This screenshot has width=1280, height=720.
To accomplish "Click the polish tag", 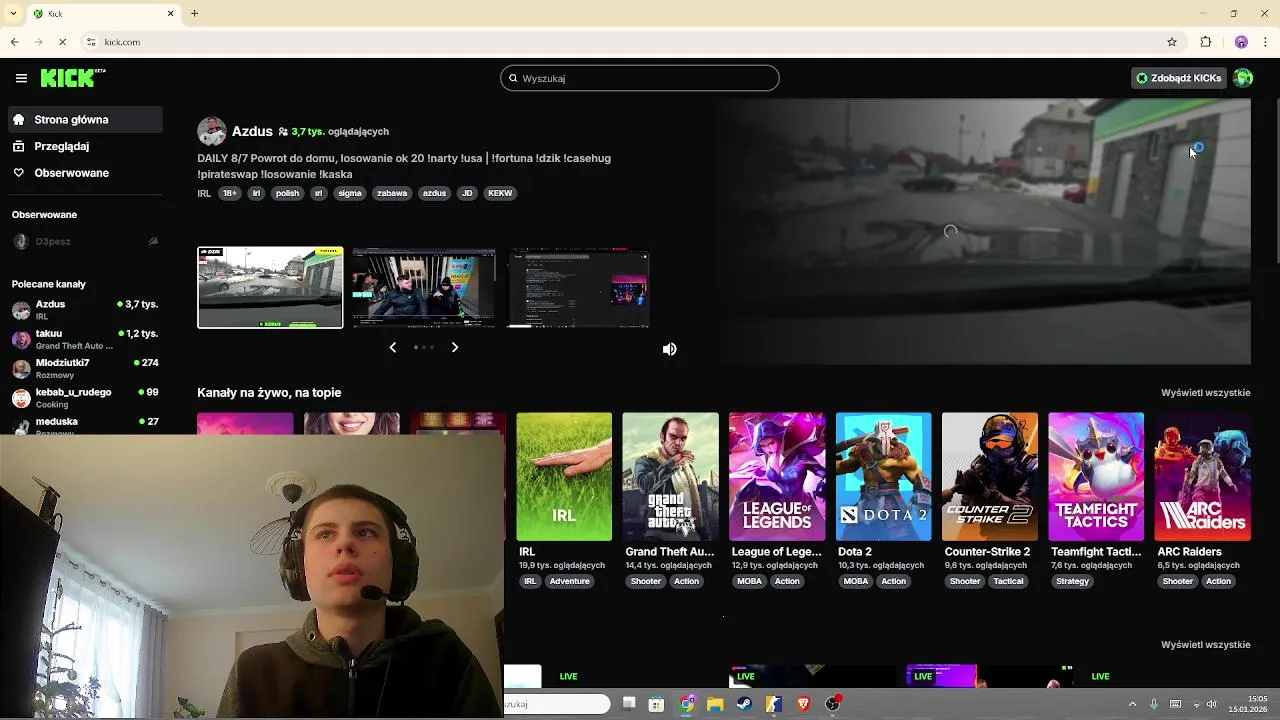I will click(x=288, y=193).
